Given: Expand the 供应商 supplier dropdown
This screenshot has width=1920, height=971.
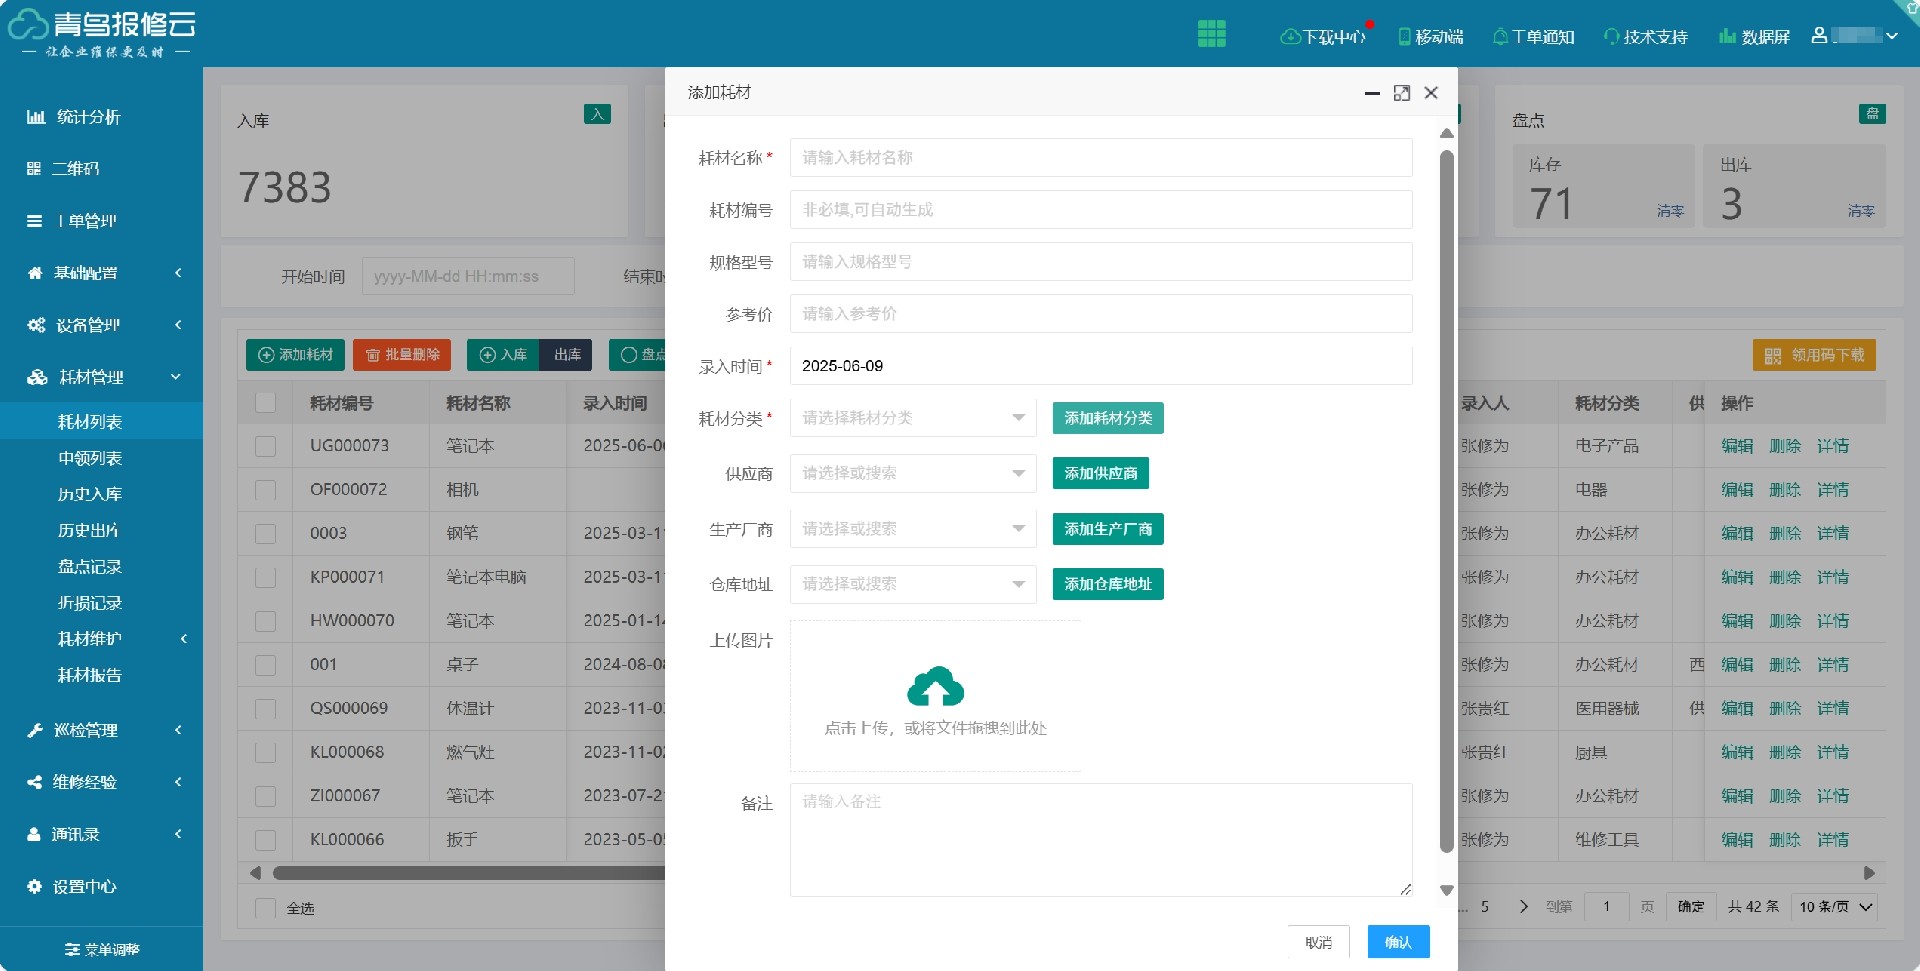Looking at the screenshot, I should point(913,473).
